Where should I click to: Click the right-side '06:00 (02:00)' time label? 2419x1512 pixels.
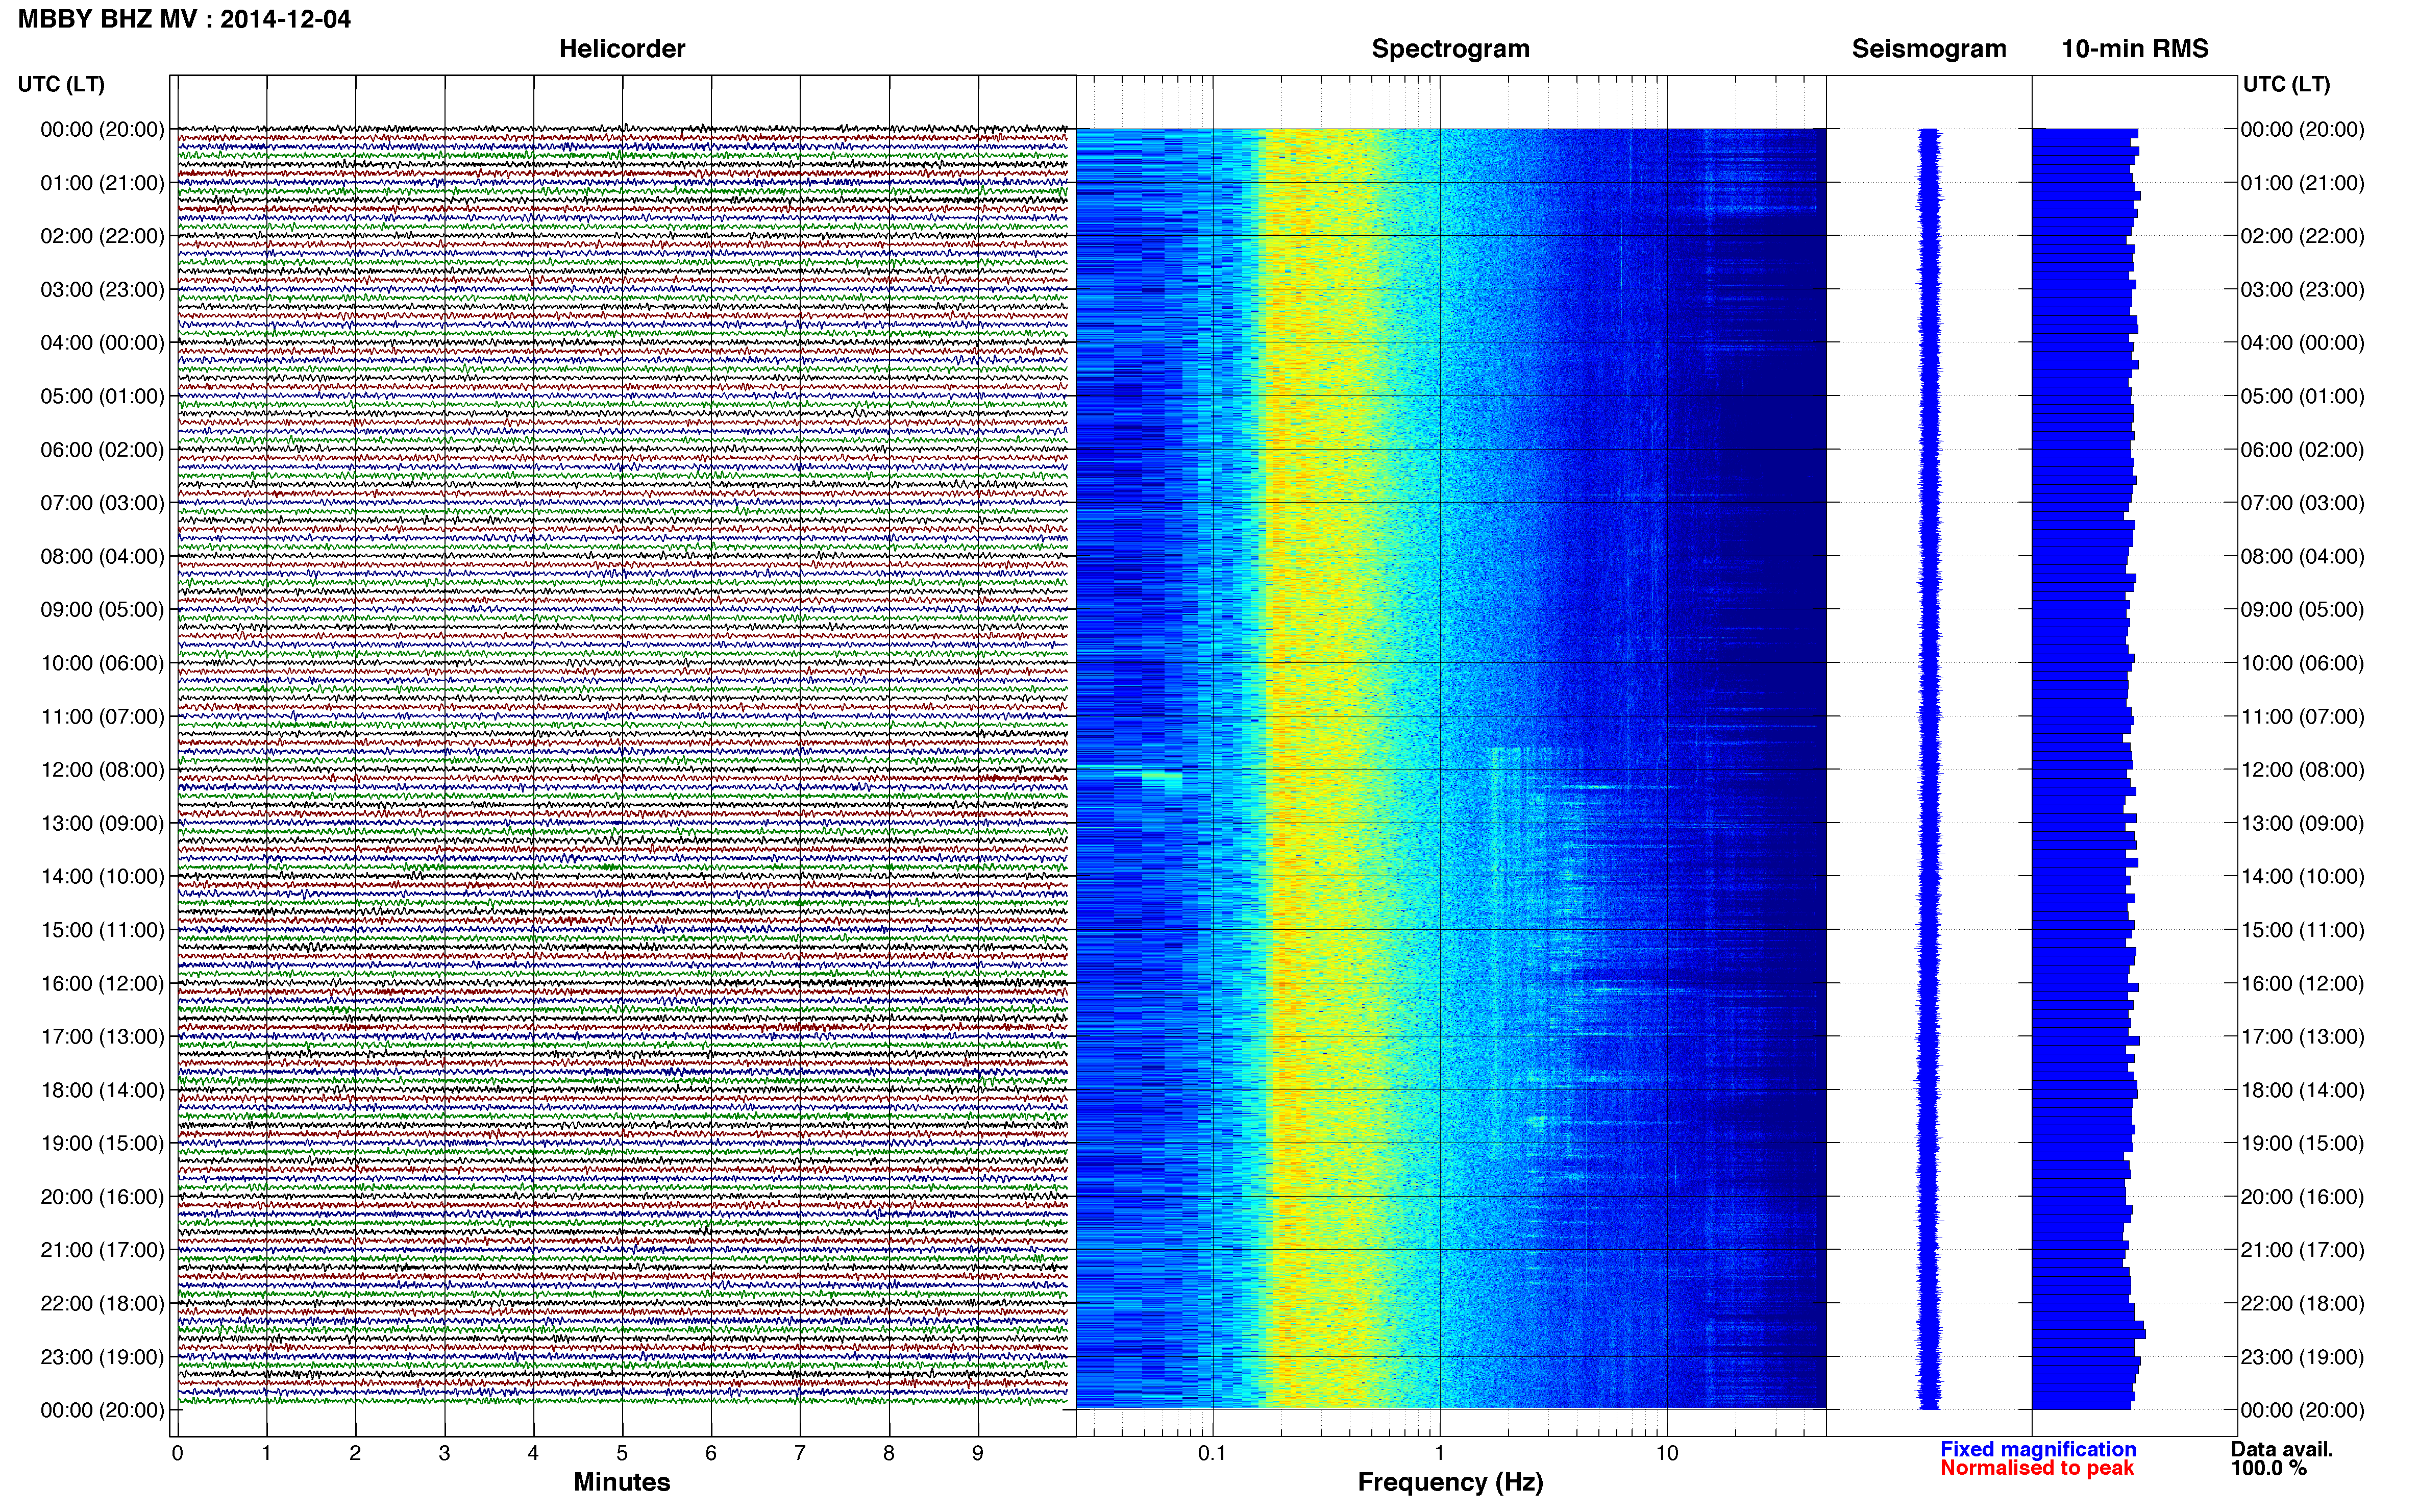[2302, 449]
